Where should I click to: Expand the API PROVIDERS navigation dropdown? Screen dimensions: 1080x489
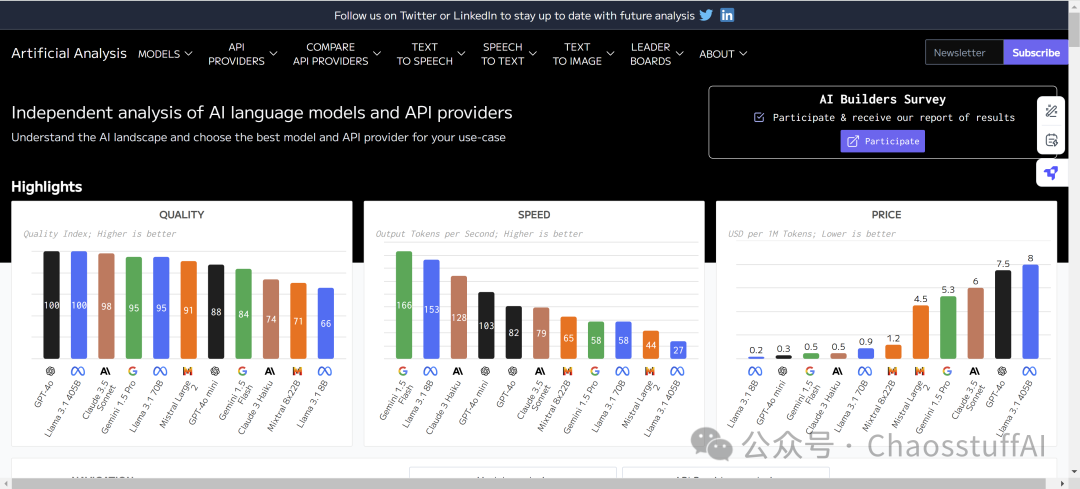coord(243,54)
